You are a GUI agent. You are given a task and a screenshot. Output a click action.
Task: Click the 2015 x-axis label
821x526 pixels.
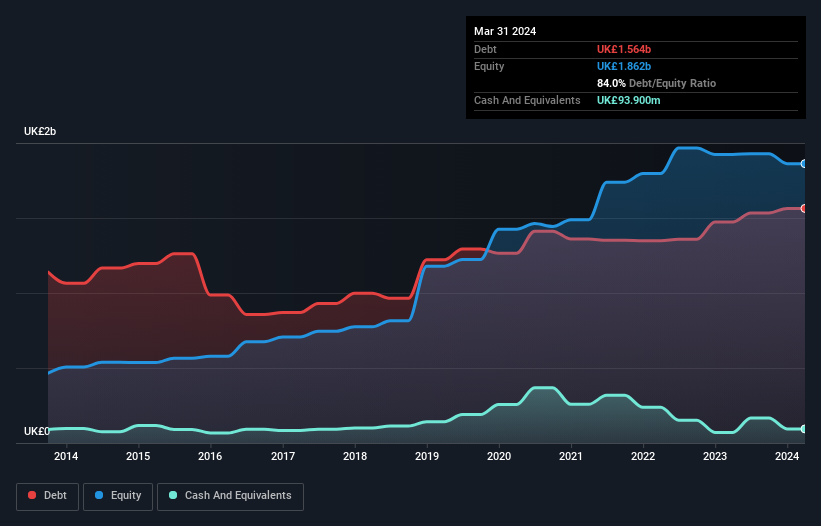138,456
